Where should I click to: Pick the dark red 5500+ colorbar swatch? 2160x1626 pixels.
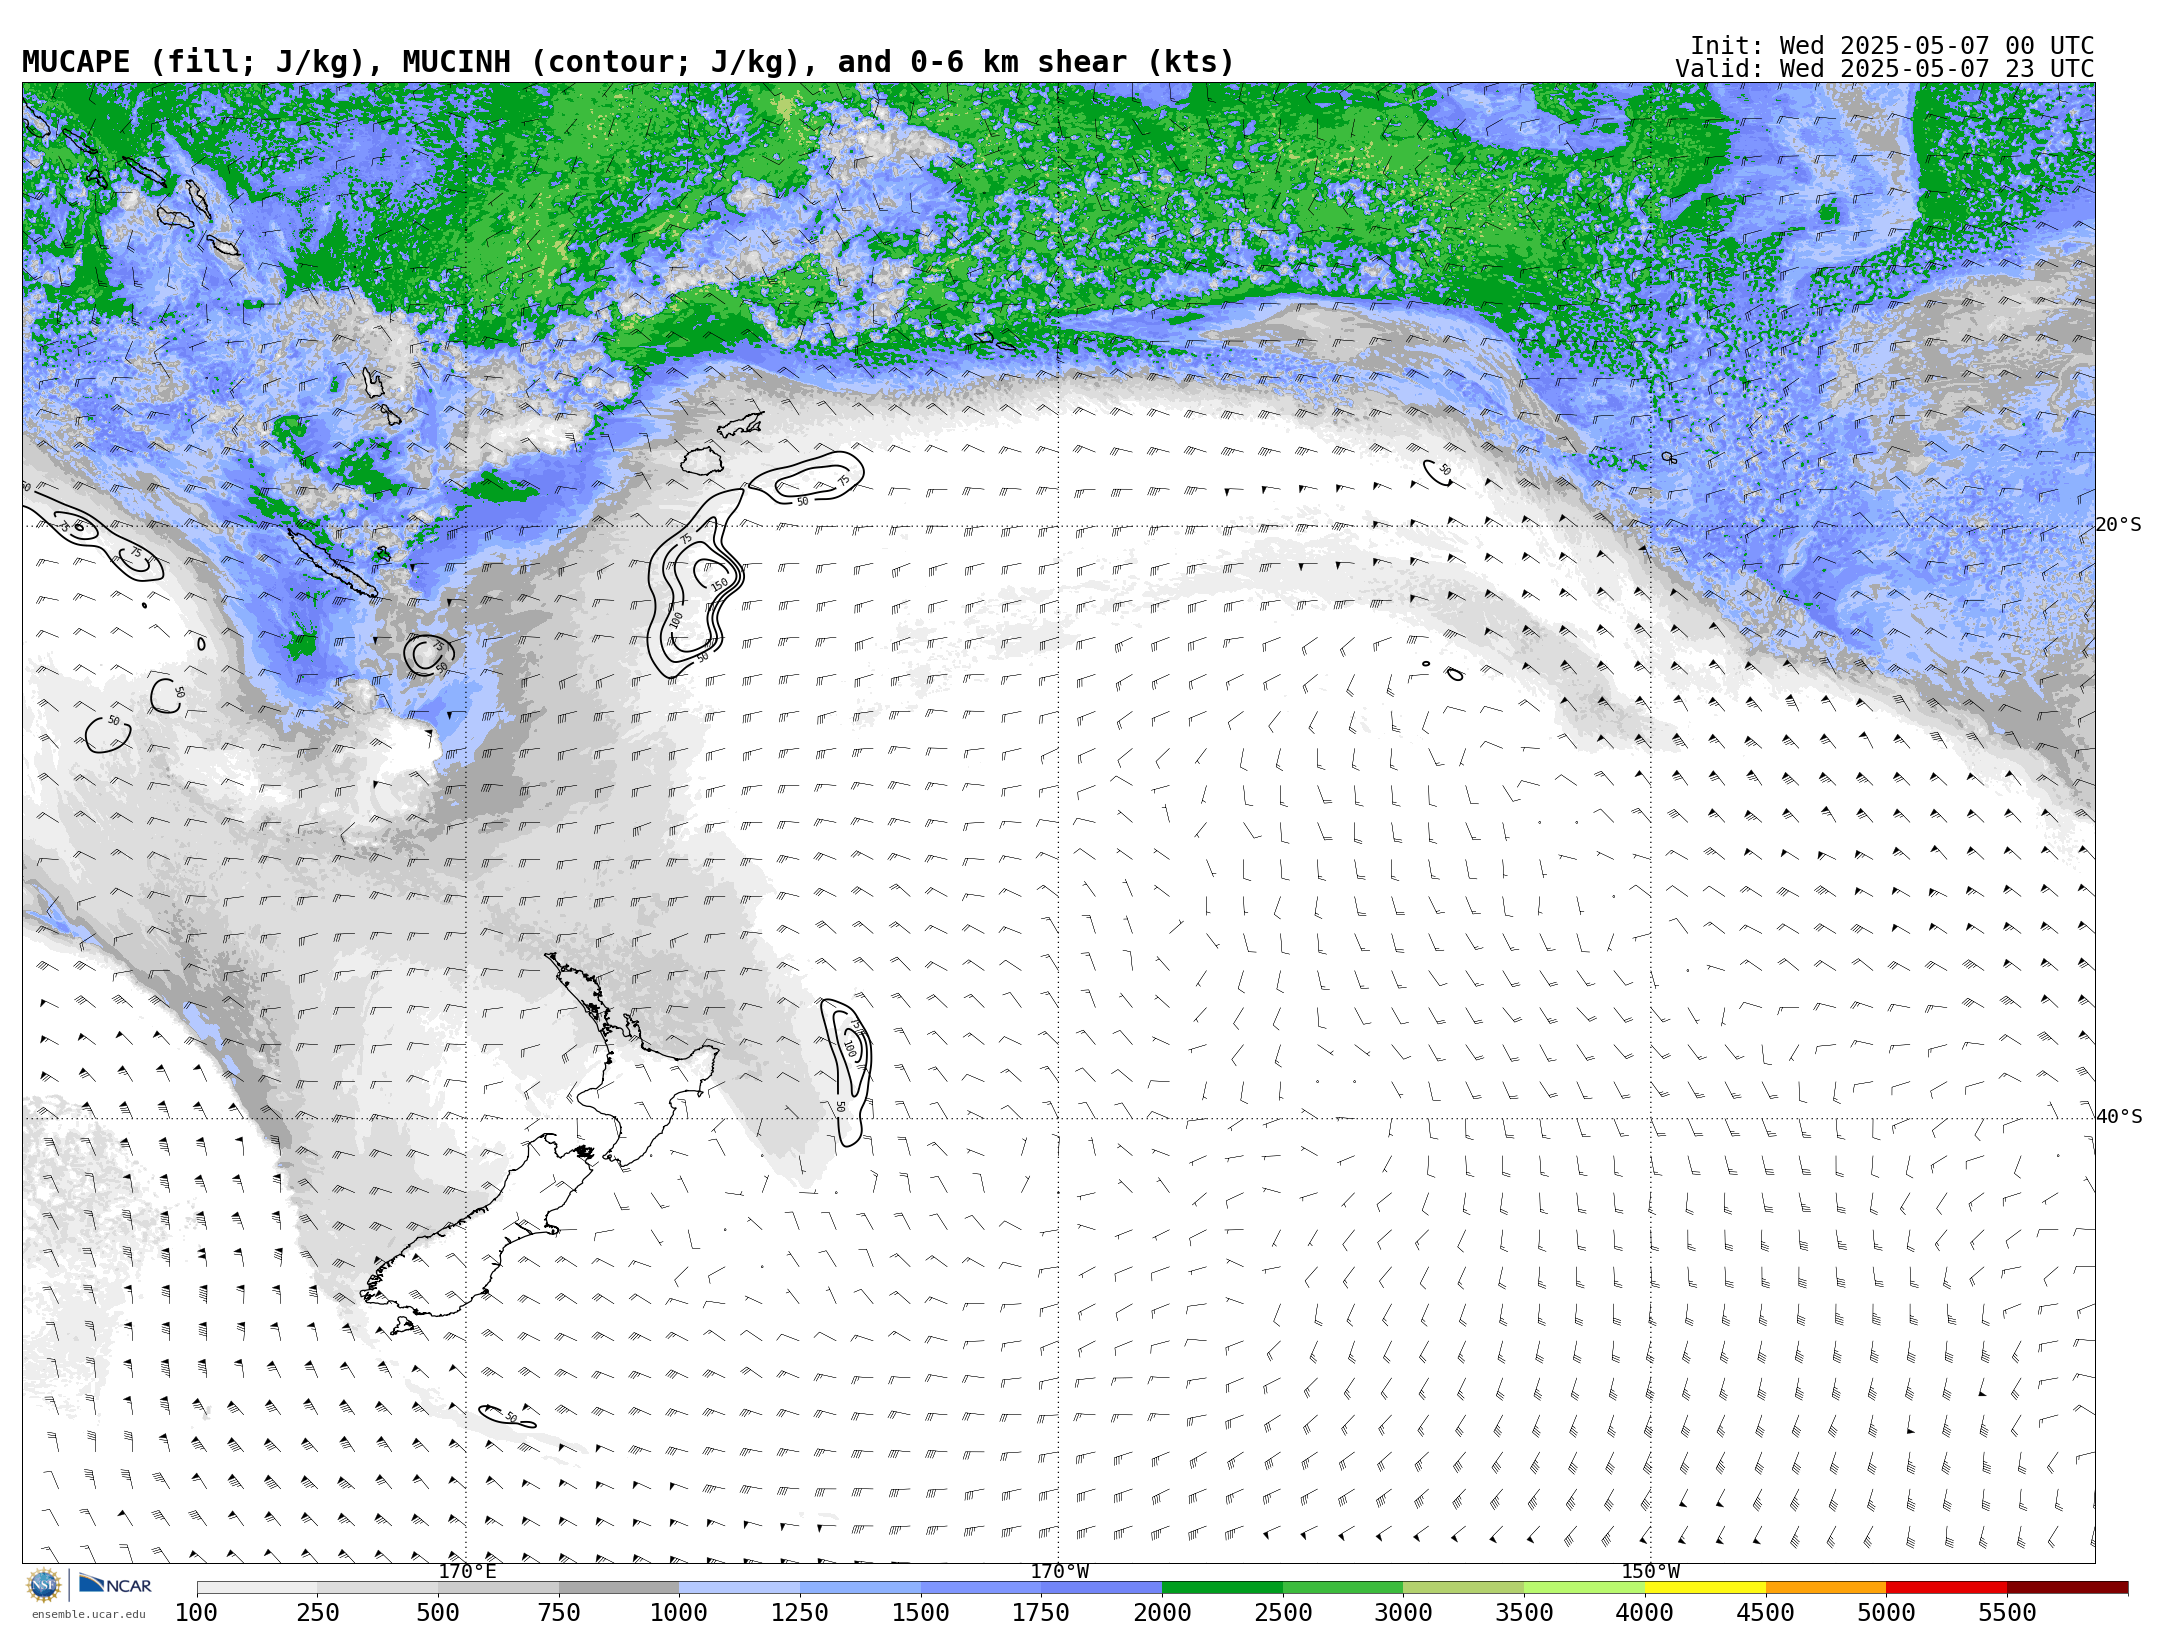click(x=2067, y=1588)
